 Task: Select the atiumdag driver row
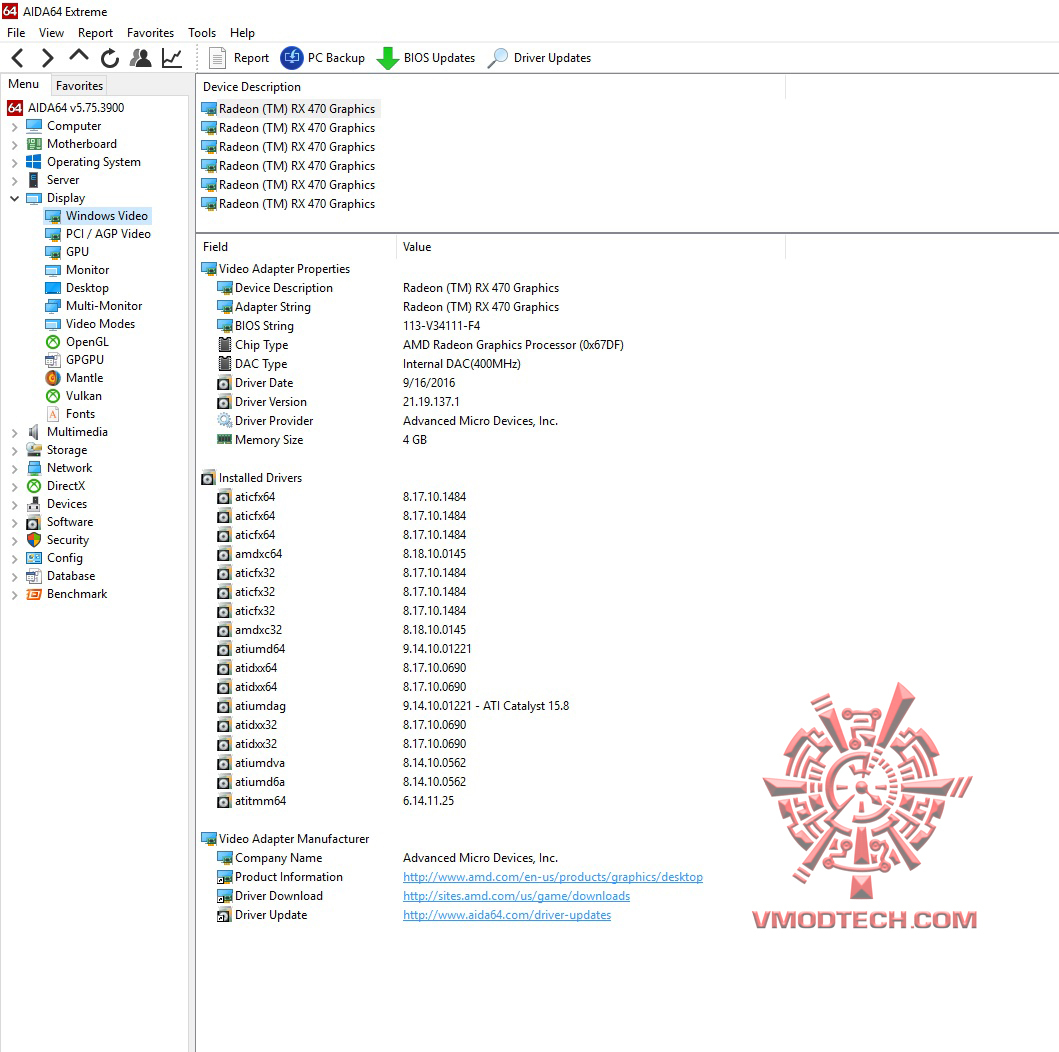(392, 706)
